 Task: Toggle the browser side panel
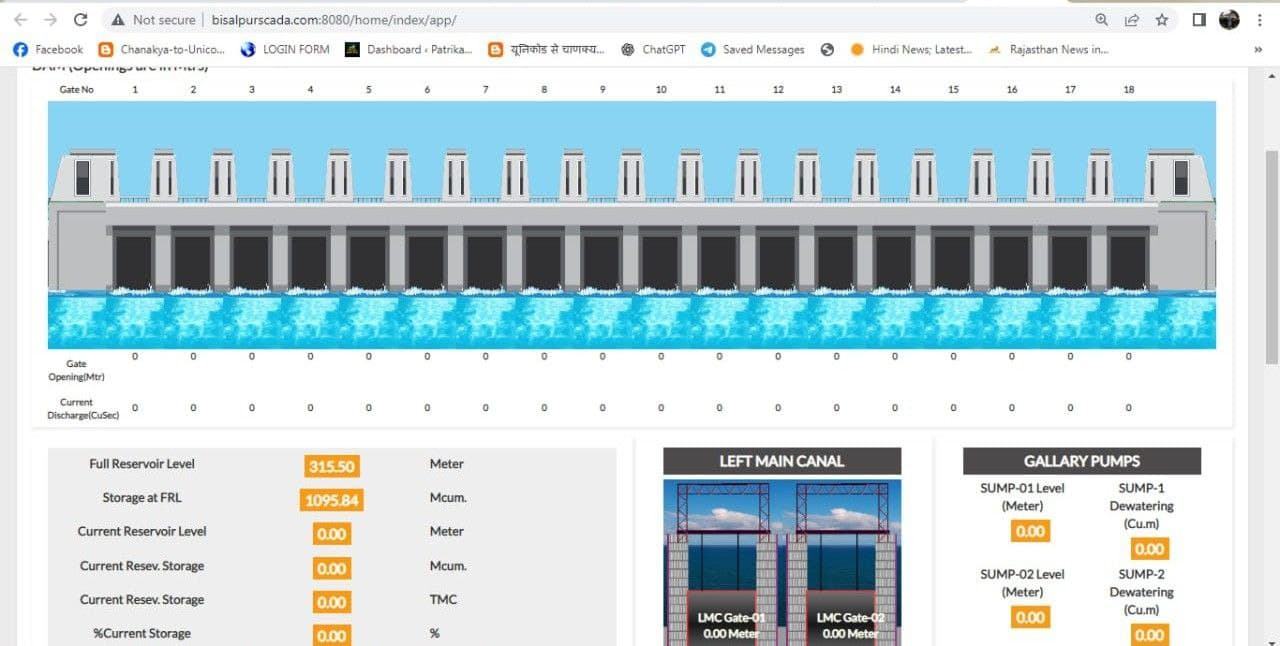(x=1199, y=20)
